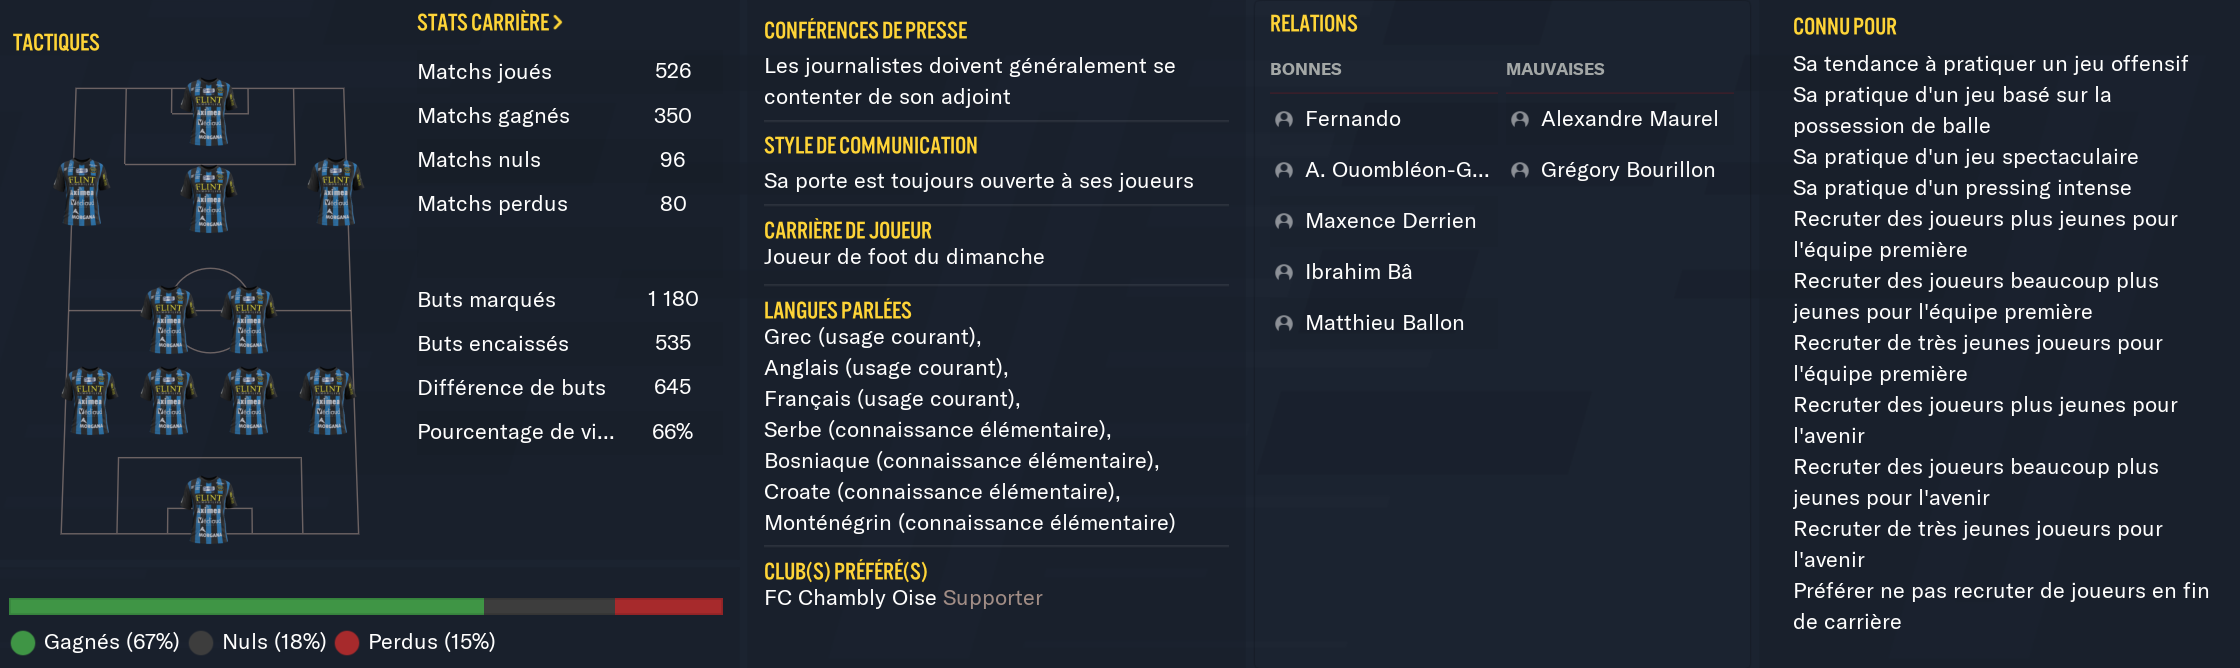Click the green Gagnés legend circle
The width and height of the screenshot is (2240, 668).
(x=23, y=642)
